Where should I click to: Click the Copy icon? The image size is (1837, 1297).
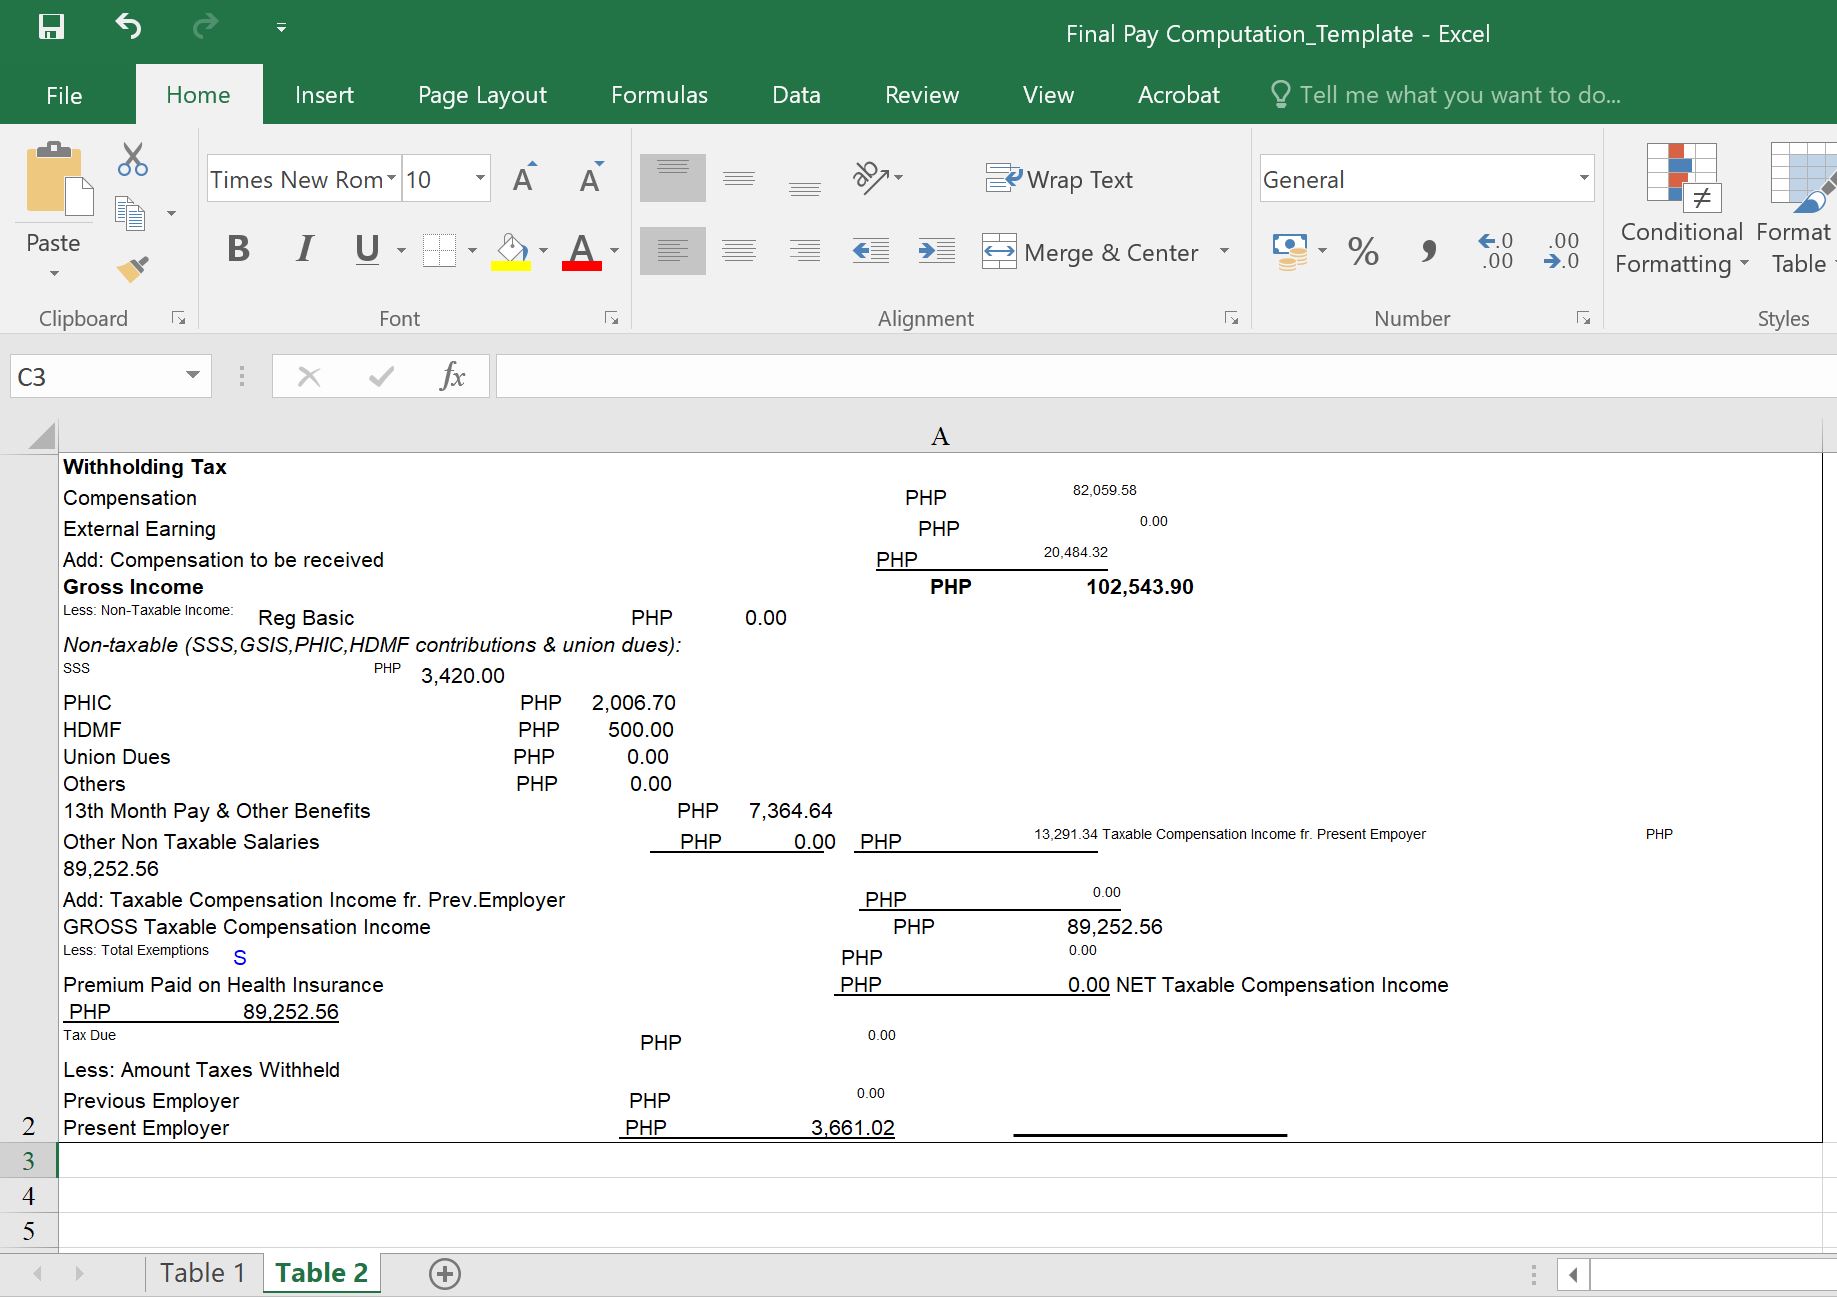coord(131,213)
